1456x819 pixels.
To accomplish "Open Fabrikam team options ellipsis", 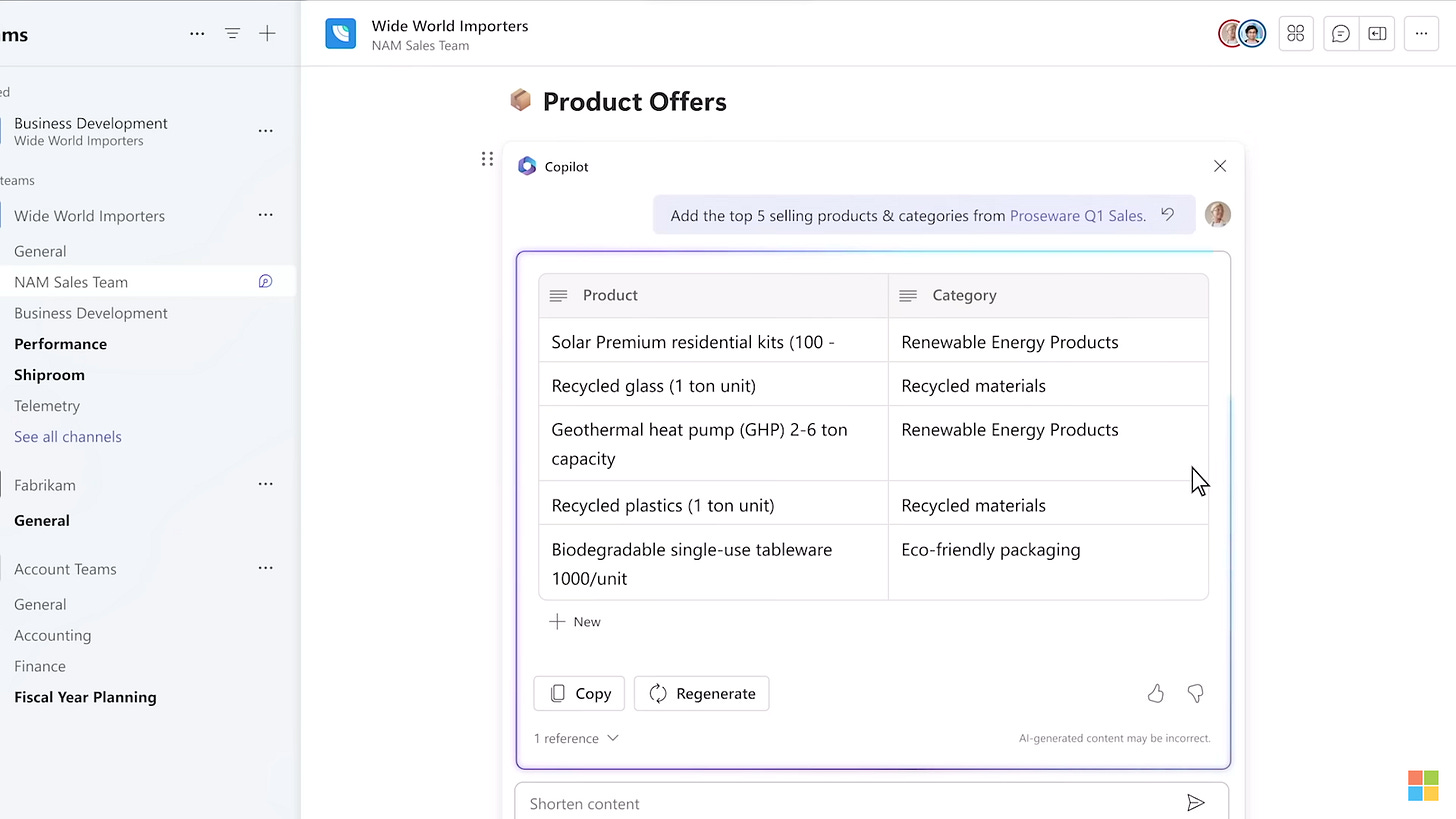I will pyautogui.click(x=265, y=484).
